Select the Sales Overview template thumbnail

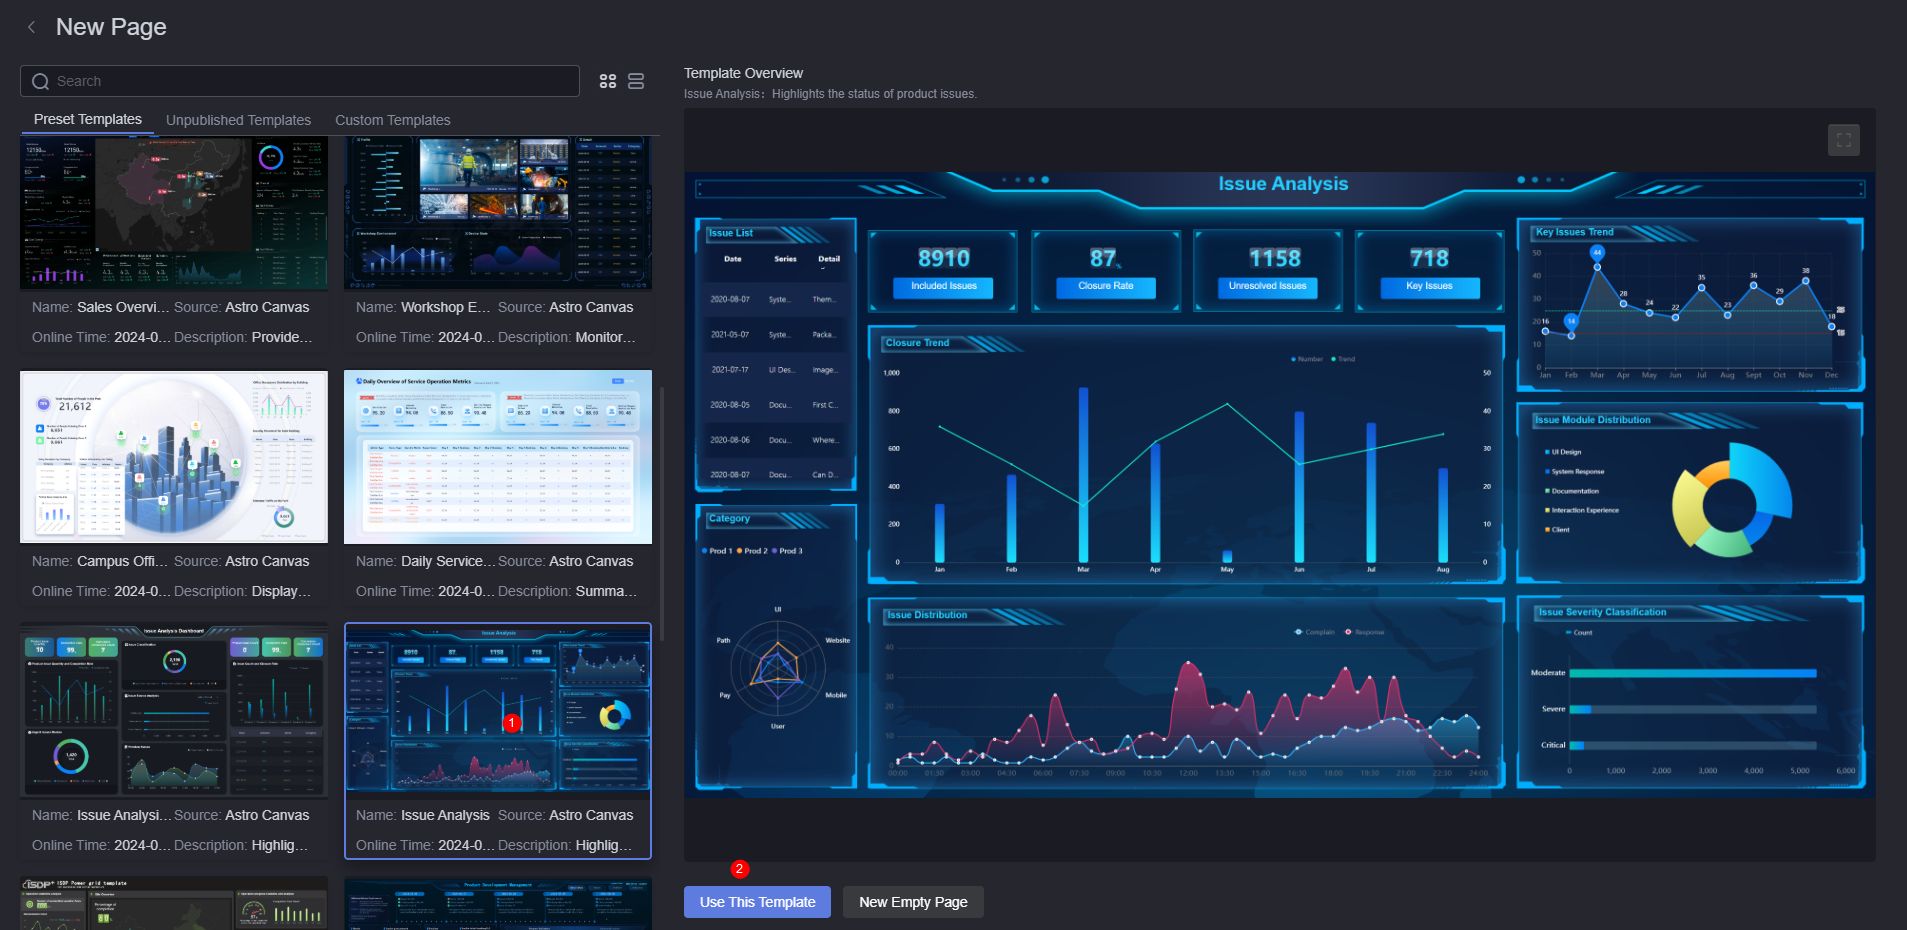174,213
